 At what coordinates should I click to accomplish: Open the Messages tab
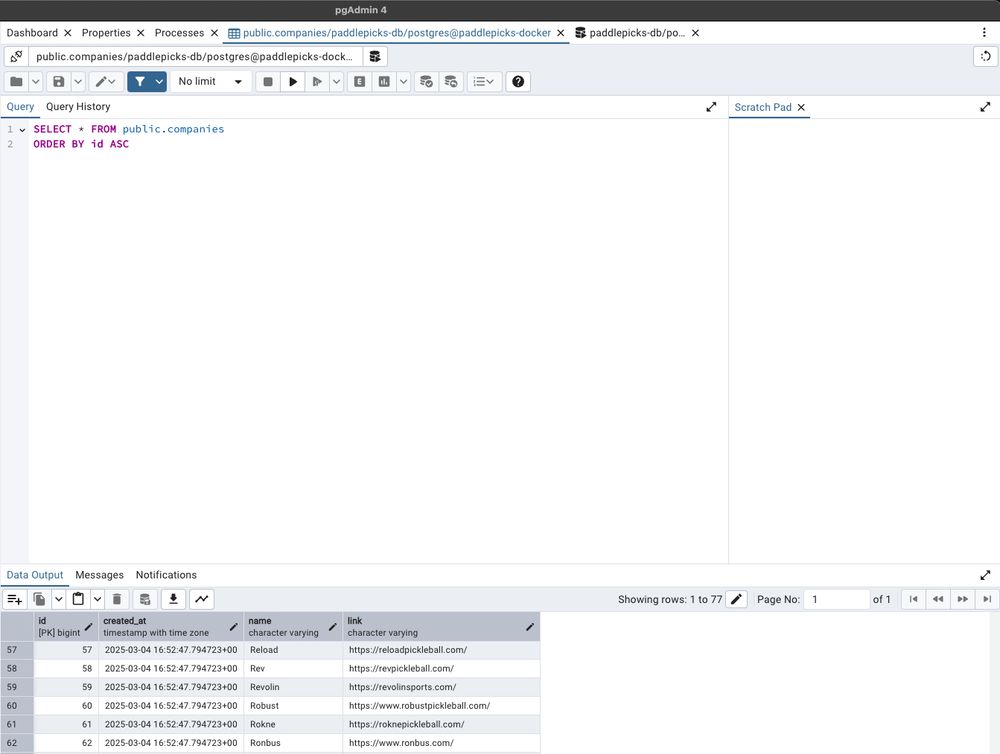pyautogui.click(x=99, y=575)
